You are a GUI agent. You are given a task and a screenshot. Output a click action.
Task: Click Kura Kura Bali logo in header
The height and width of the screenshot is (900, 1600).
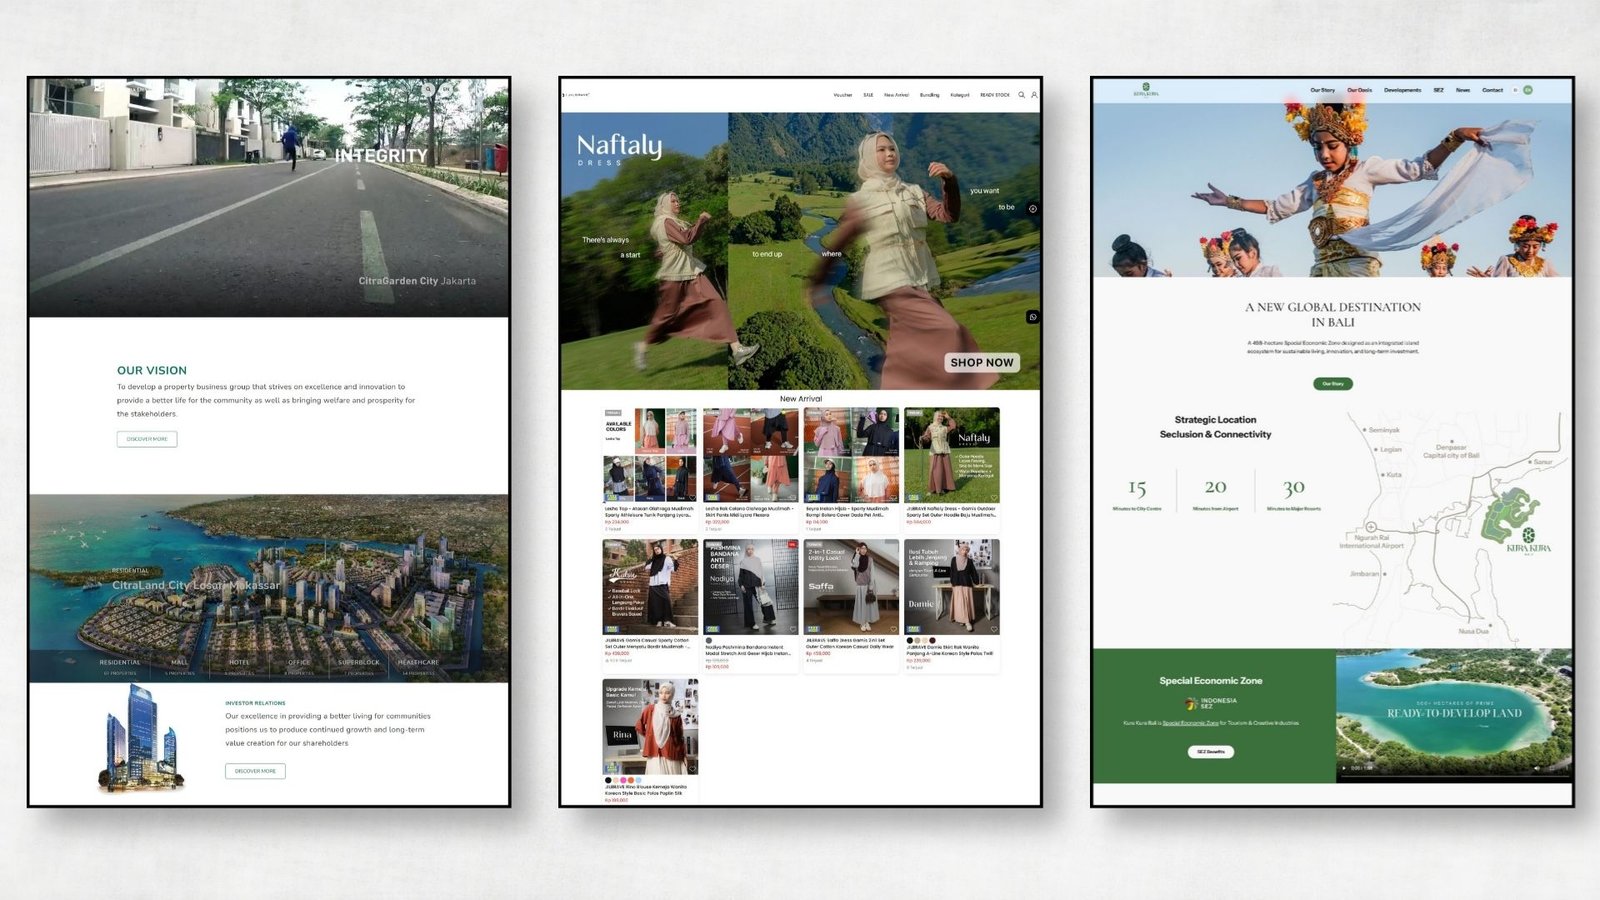coord(1146,90)
